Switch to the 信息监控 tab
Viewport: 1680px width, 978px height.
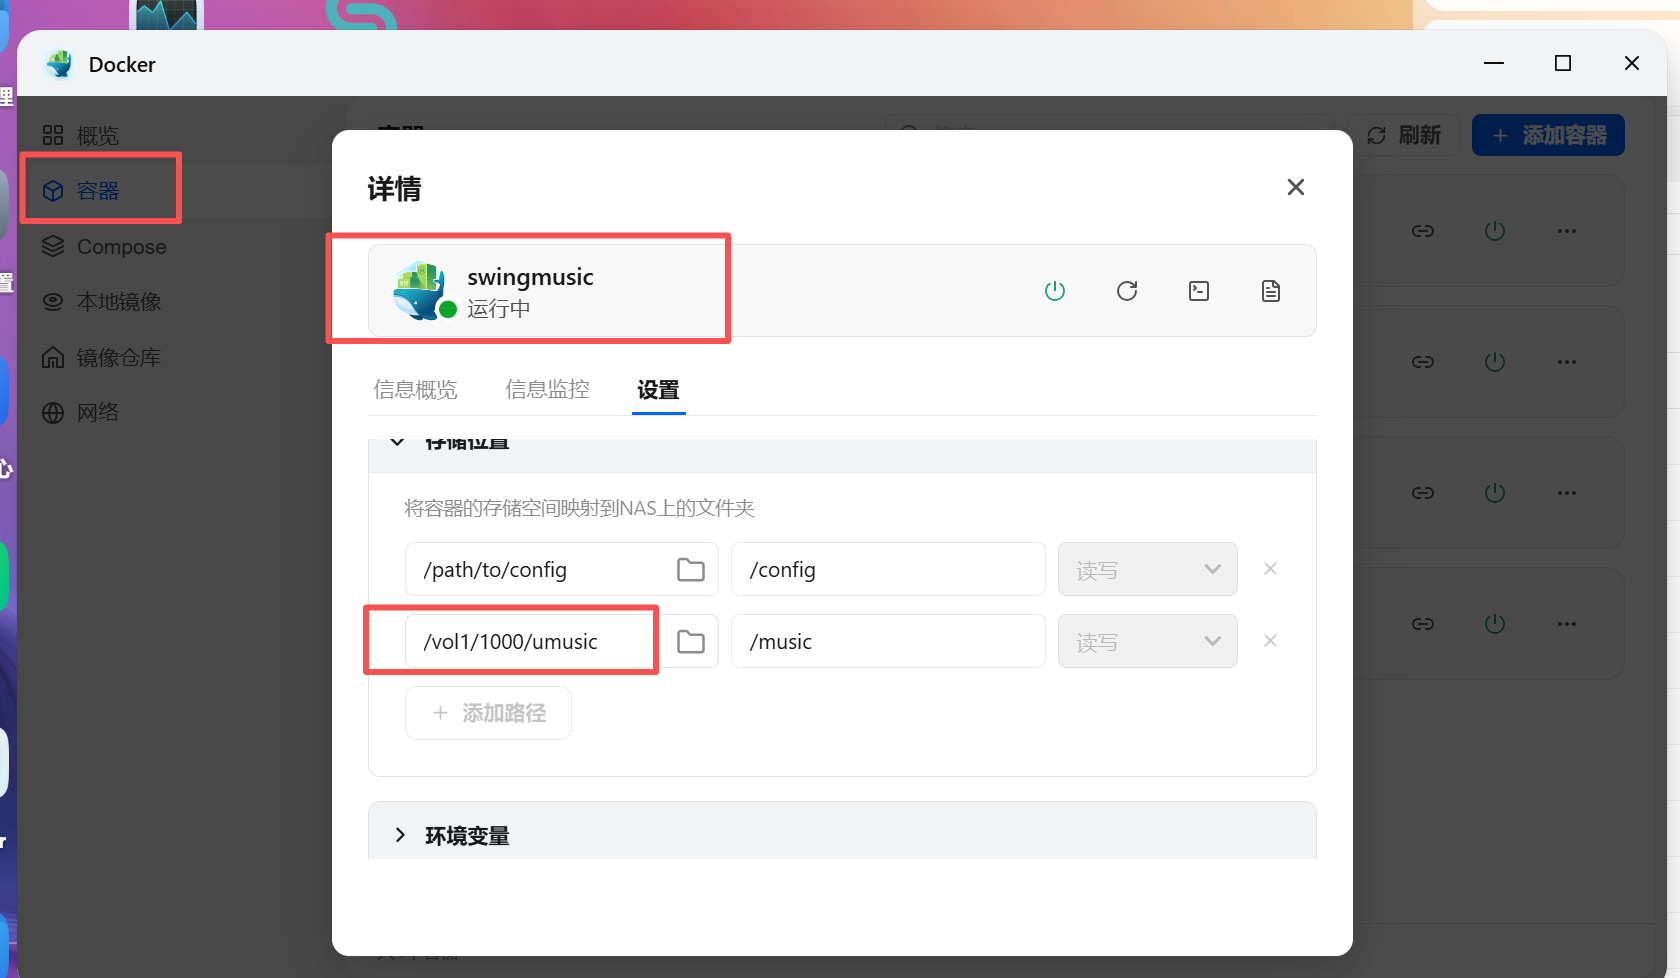click(x=547, y=390)
